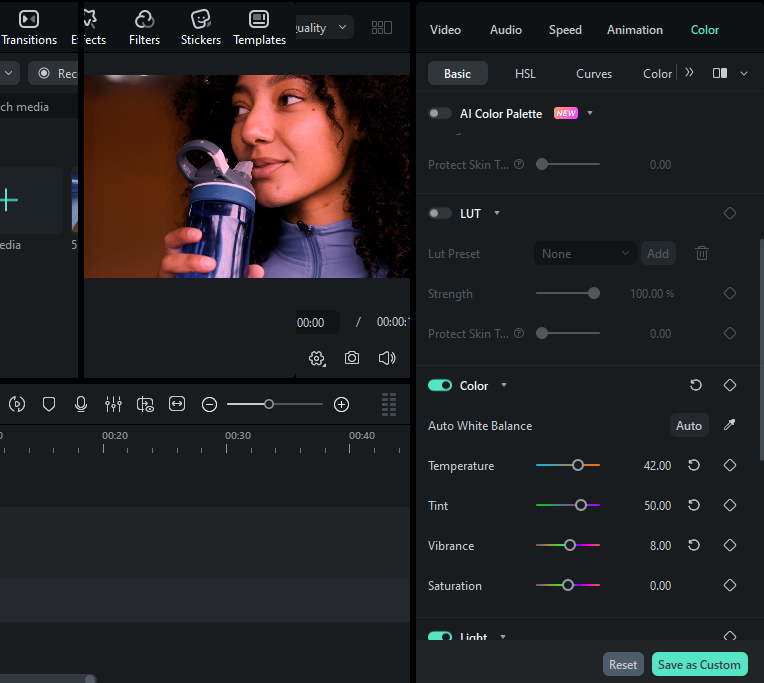
Task: Click the import media plus icon
Action: click(8, 200)
